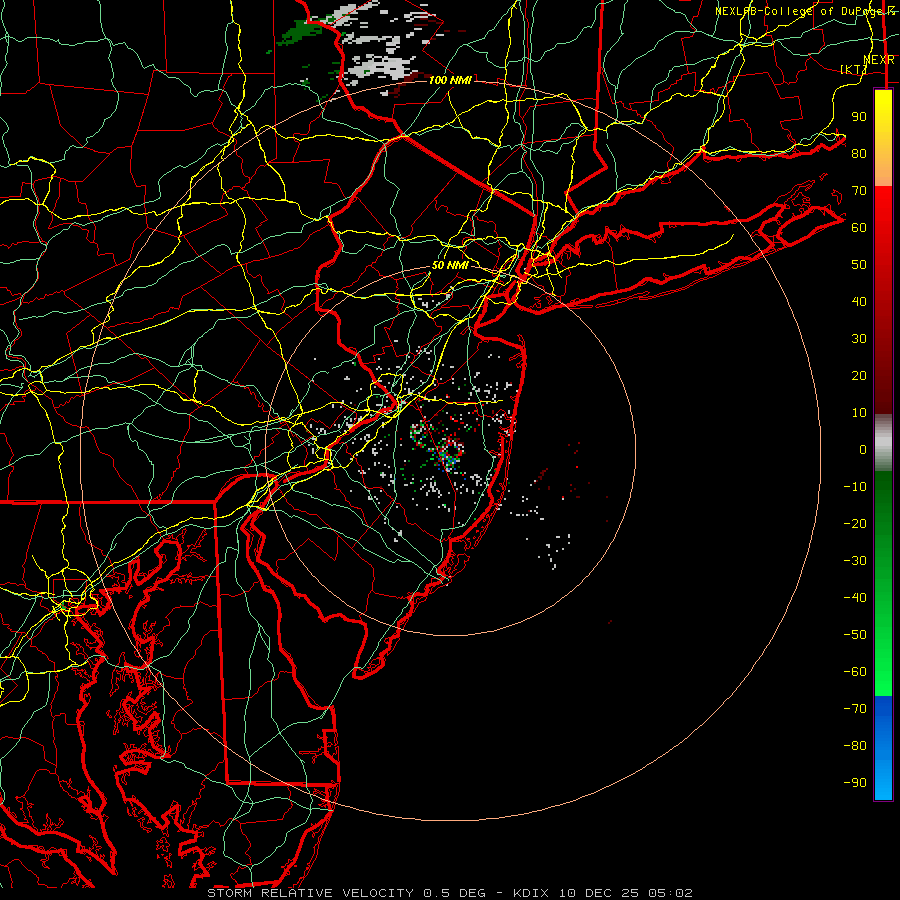Click the -90 value on the velocity scale
The height and width of the screenshot is (900, 900).
(855, 783)
